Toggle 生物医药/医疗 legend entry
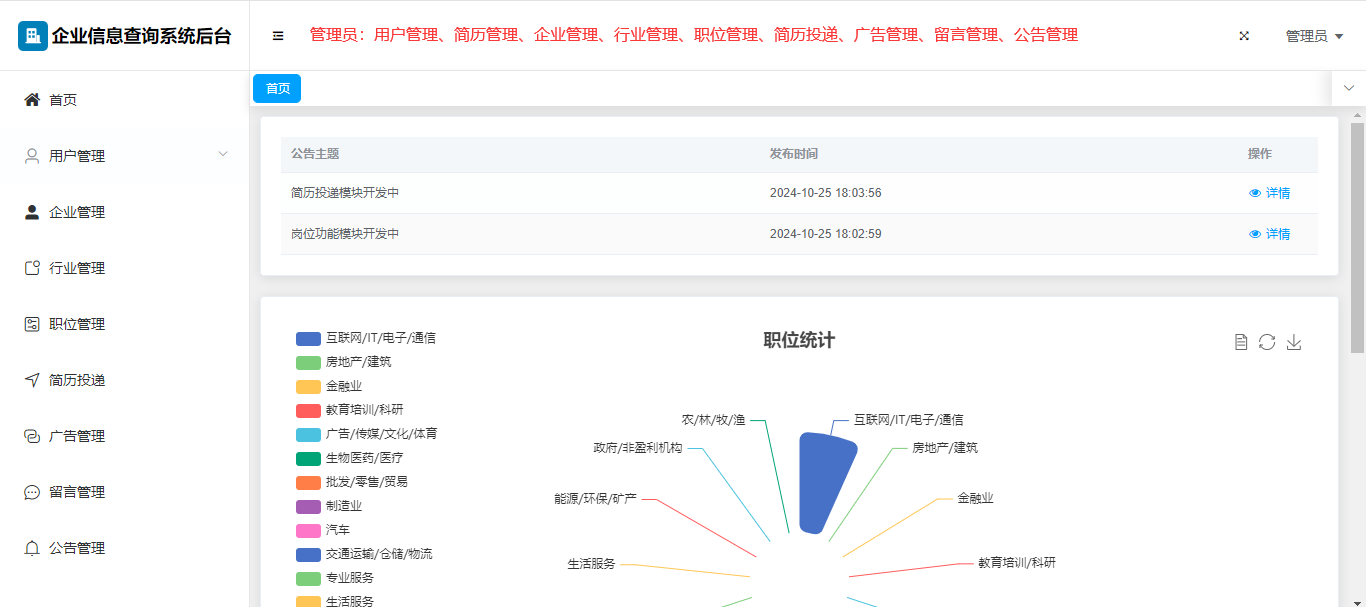The width and height of the screenshot is (1366, 607). point(350,458)
